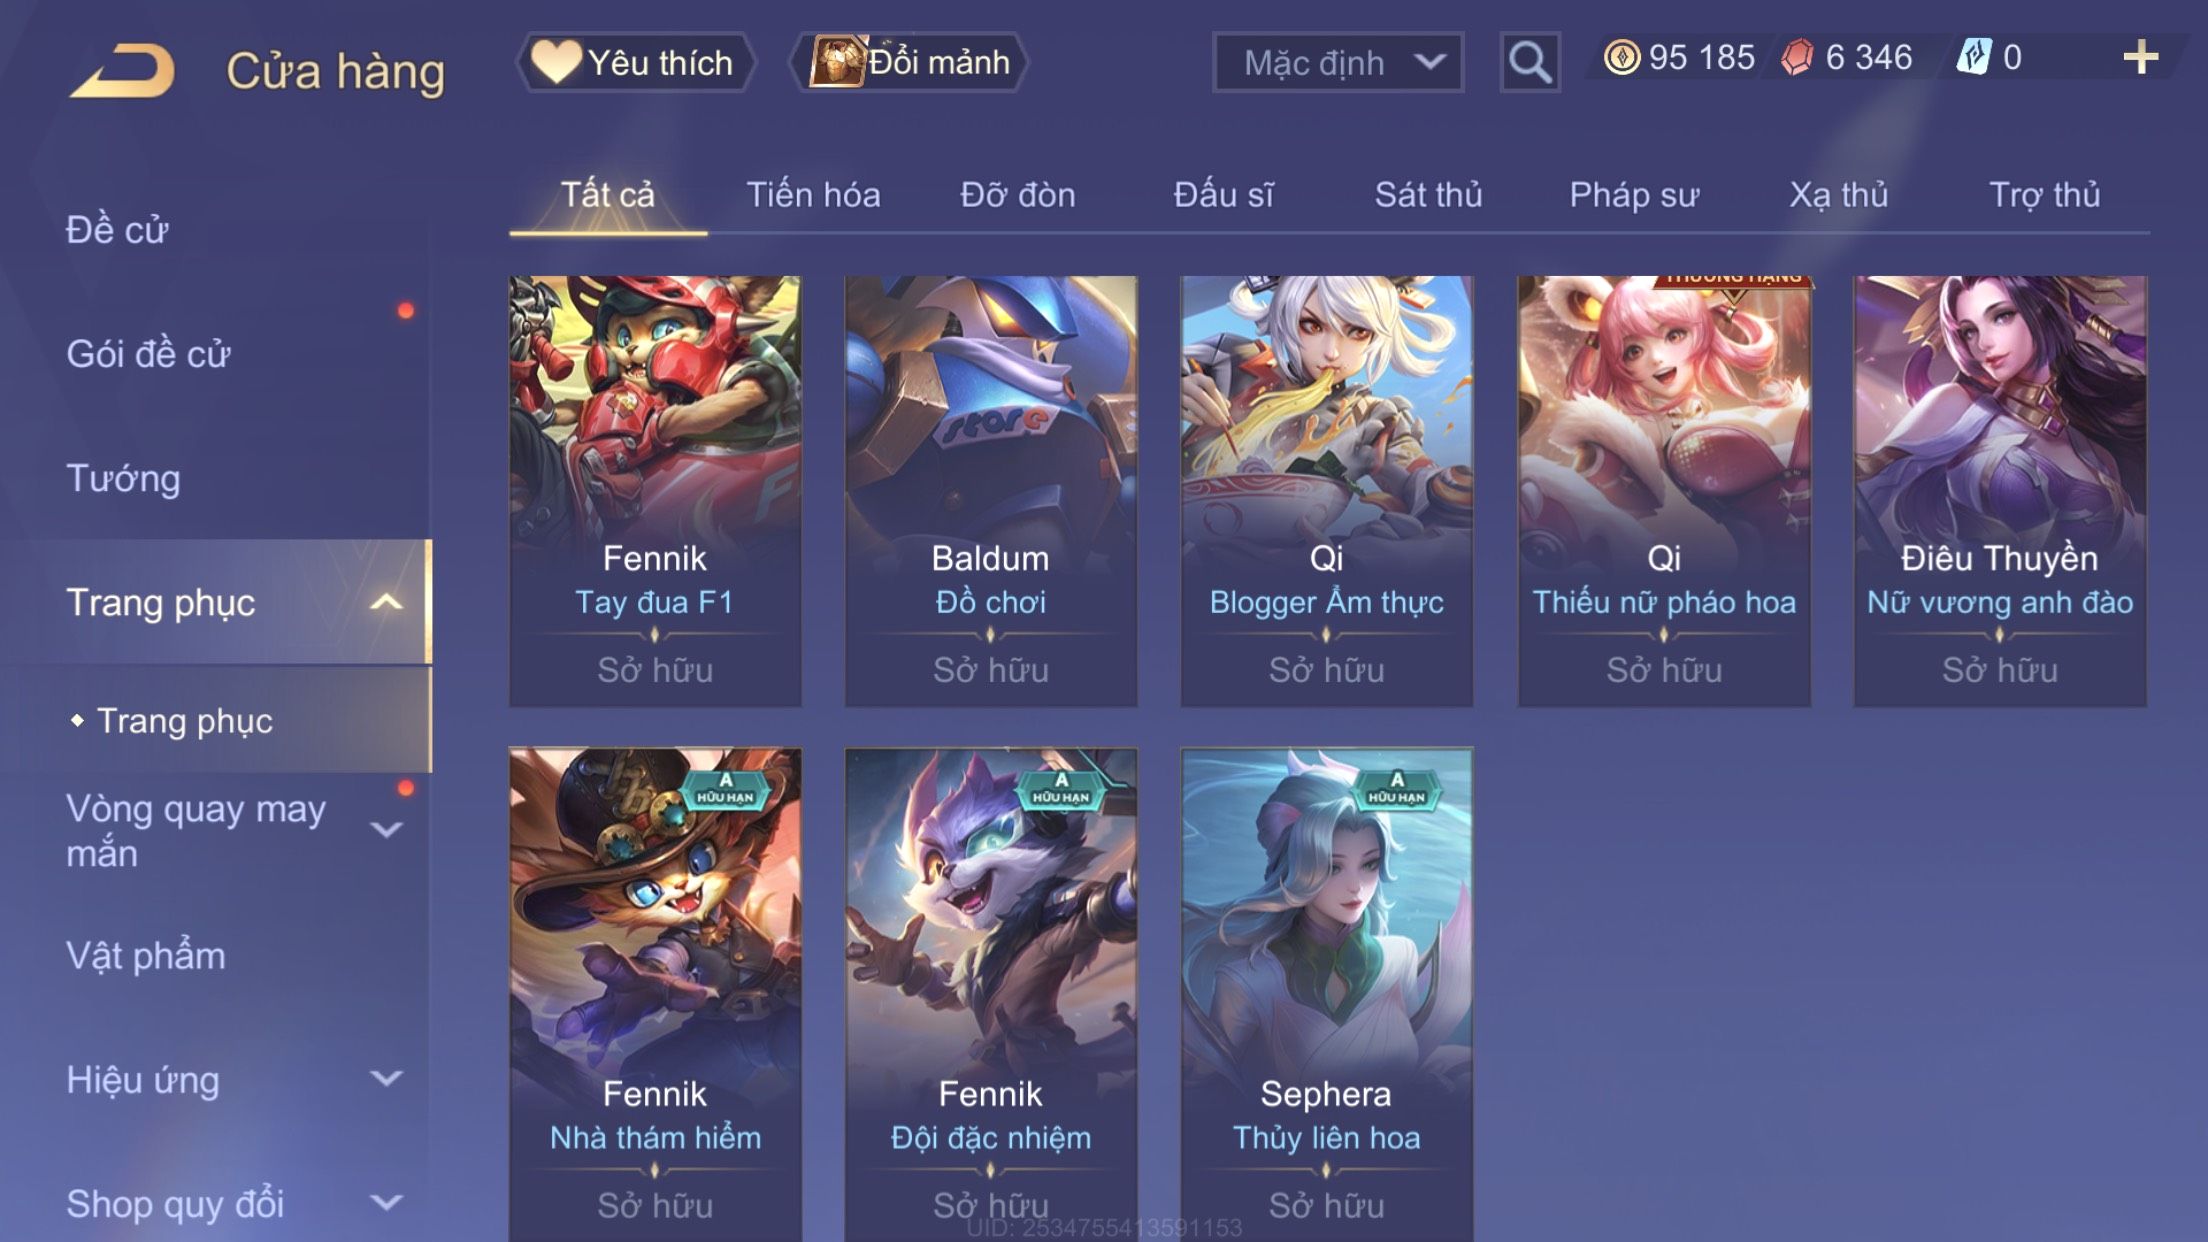Tap the gold coin balance icon
The width and height of the screenshot is (2208, 1242).
[1621, 58]
